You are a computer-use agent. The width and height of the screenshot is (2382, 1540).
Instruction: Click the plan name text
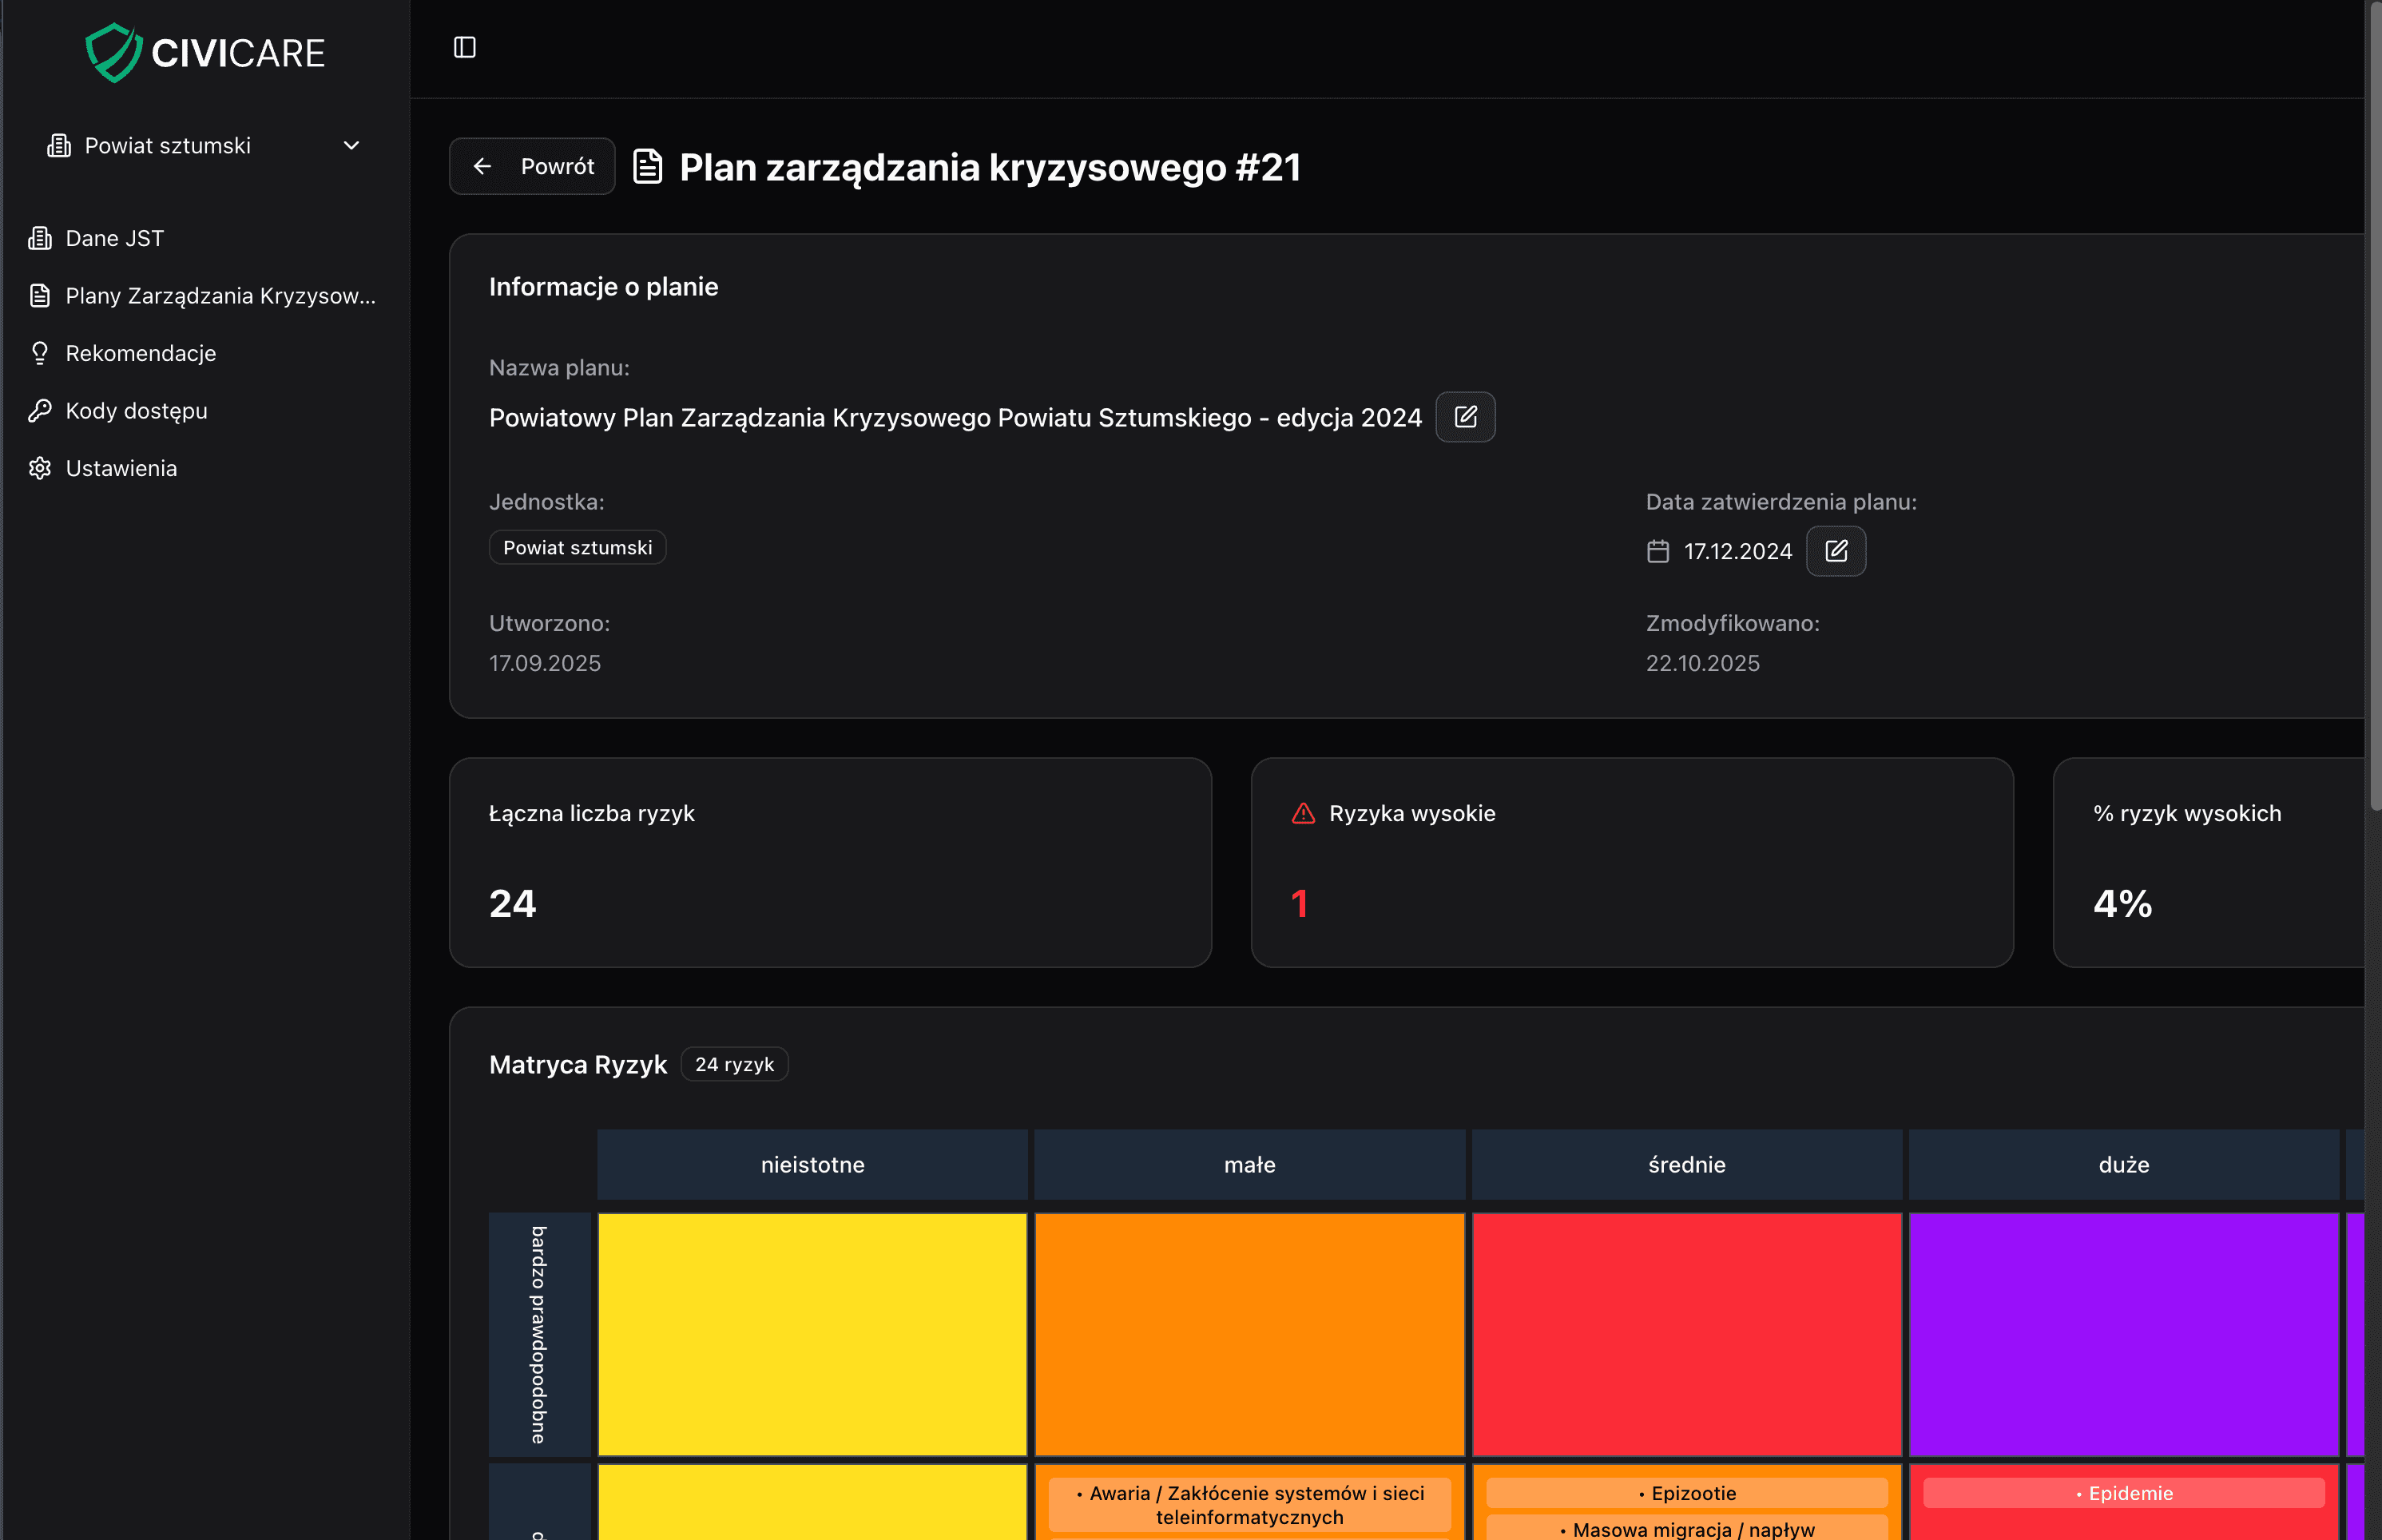tap(955, 417)
